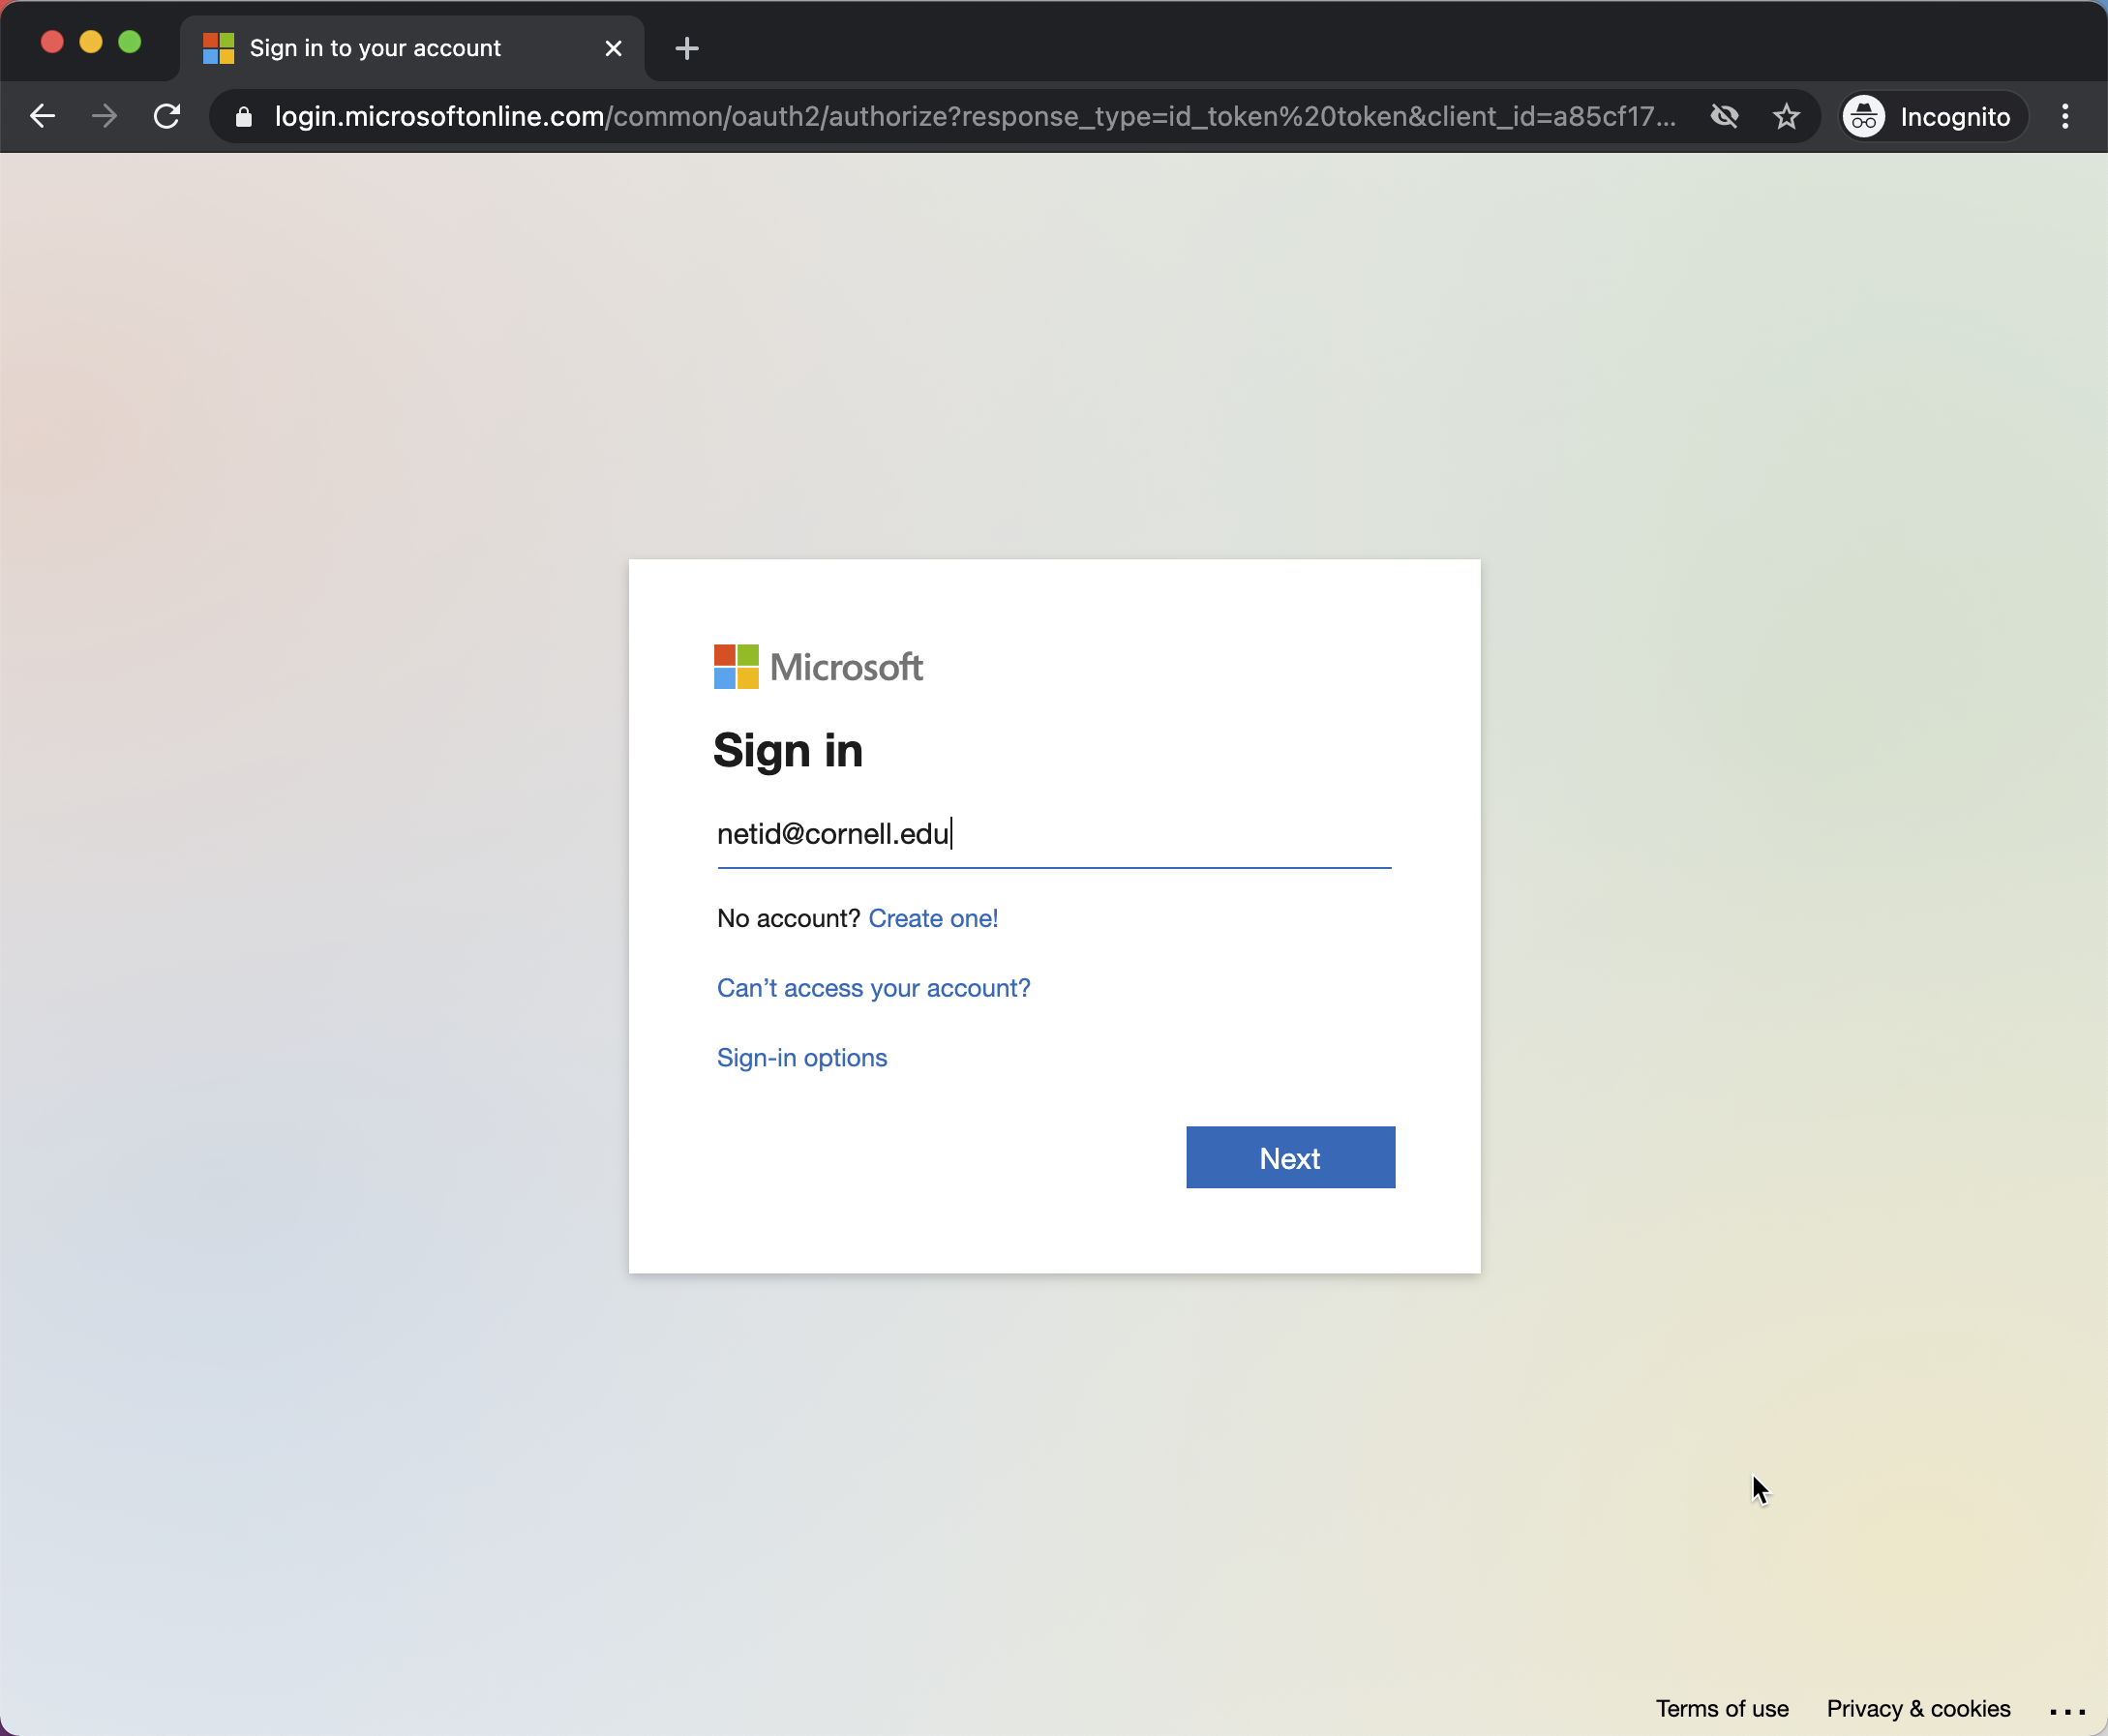Image resolution: width=2108 pixels, height=1736 pixels.
Task: Click the lock icon in address bar
Action: click(x=243, y=117)
